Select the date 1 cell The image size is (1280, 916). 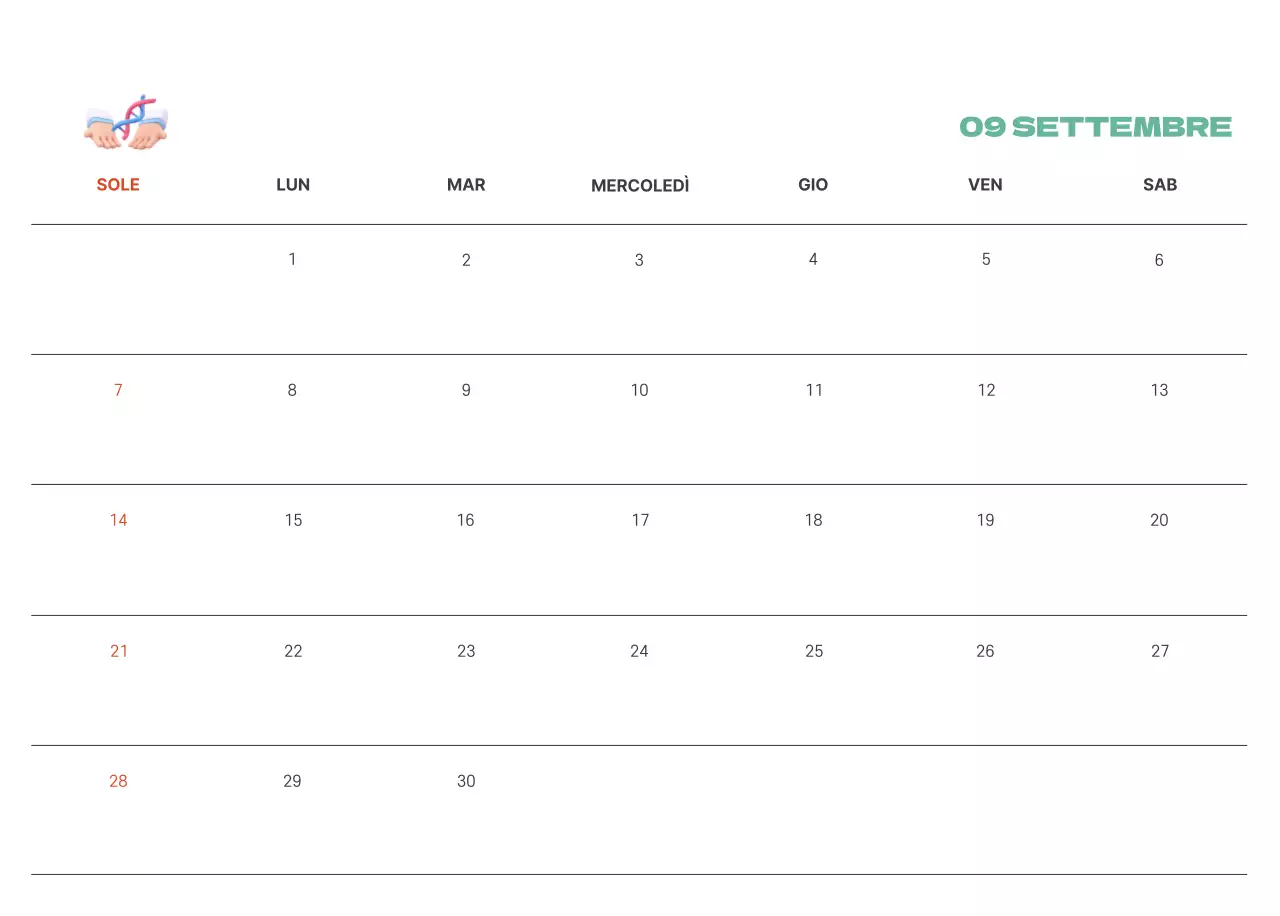[x=292, y=260]
